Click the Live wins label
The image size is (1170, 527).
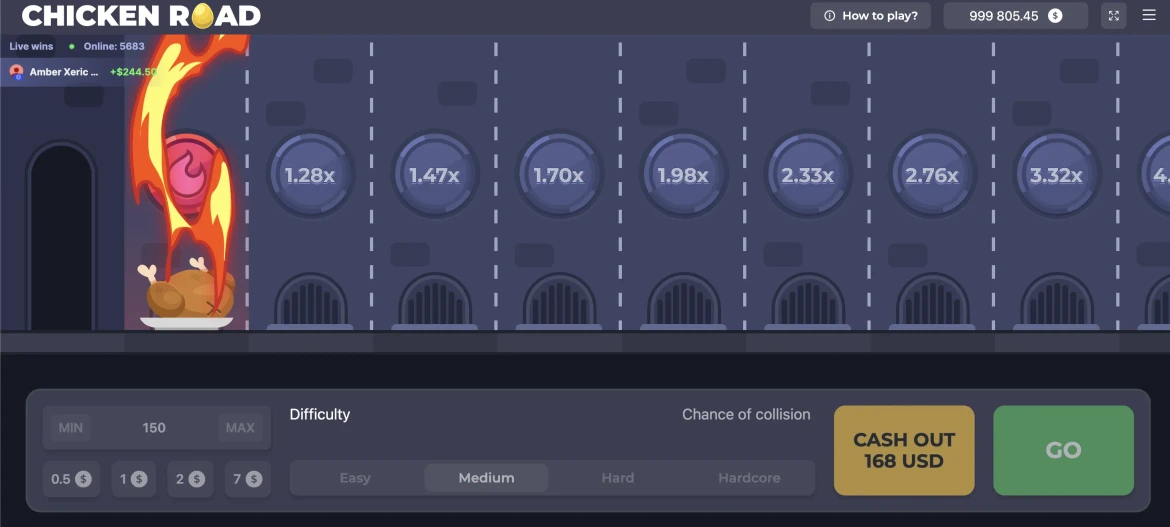pos(31,46)
